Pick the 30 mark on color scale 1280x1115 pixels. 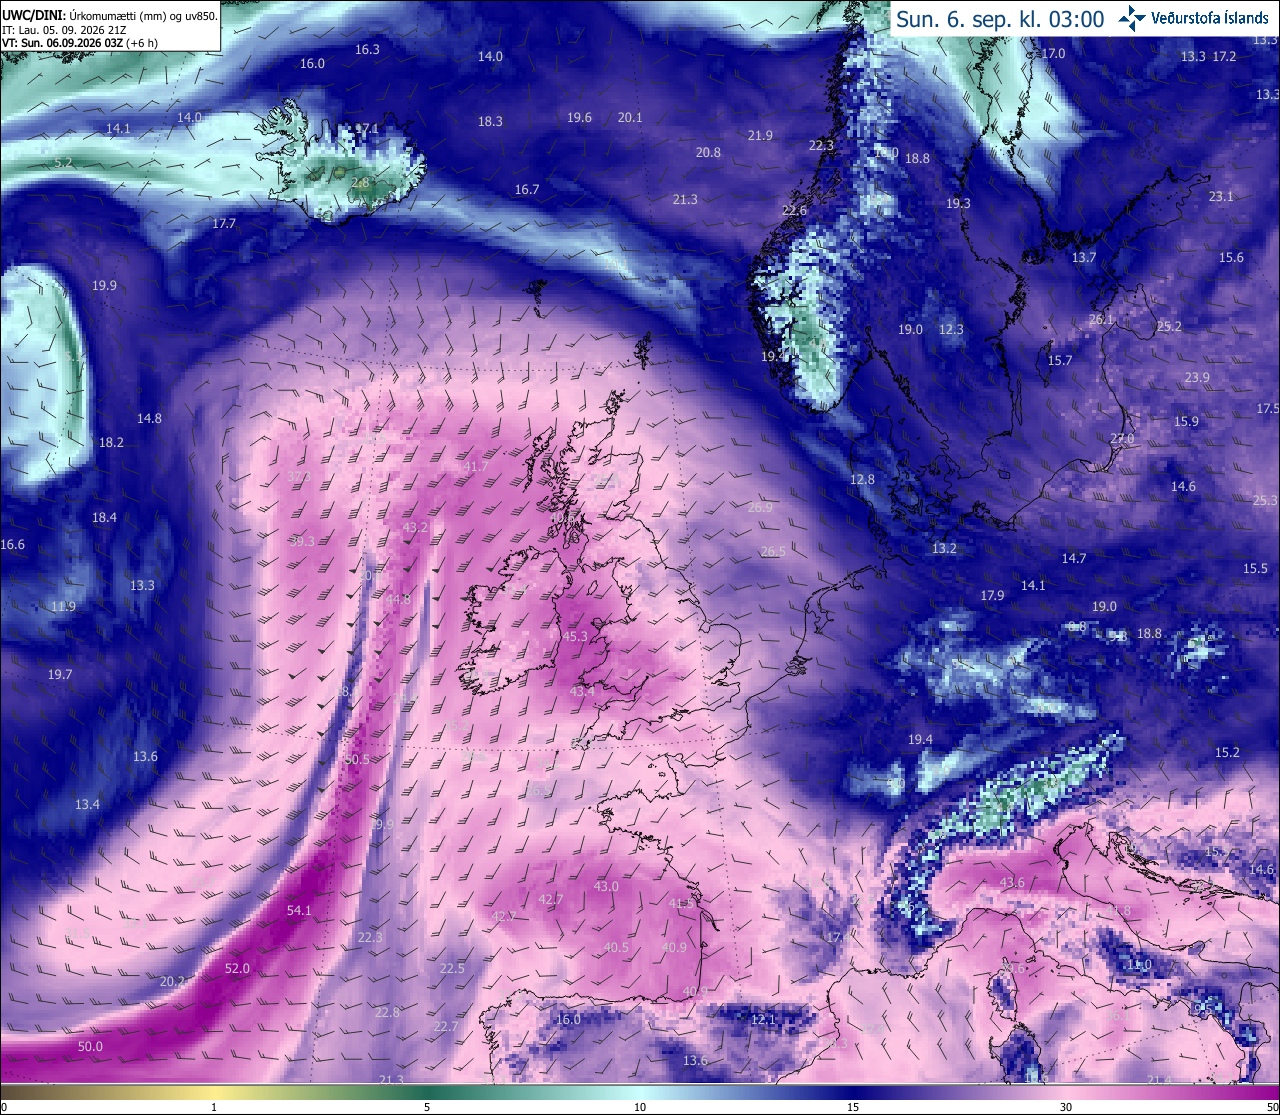coord(1066,1107)
